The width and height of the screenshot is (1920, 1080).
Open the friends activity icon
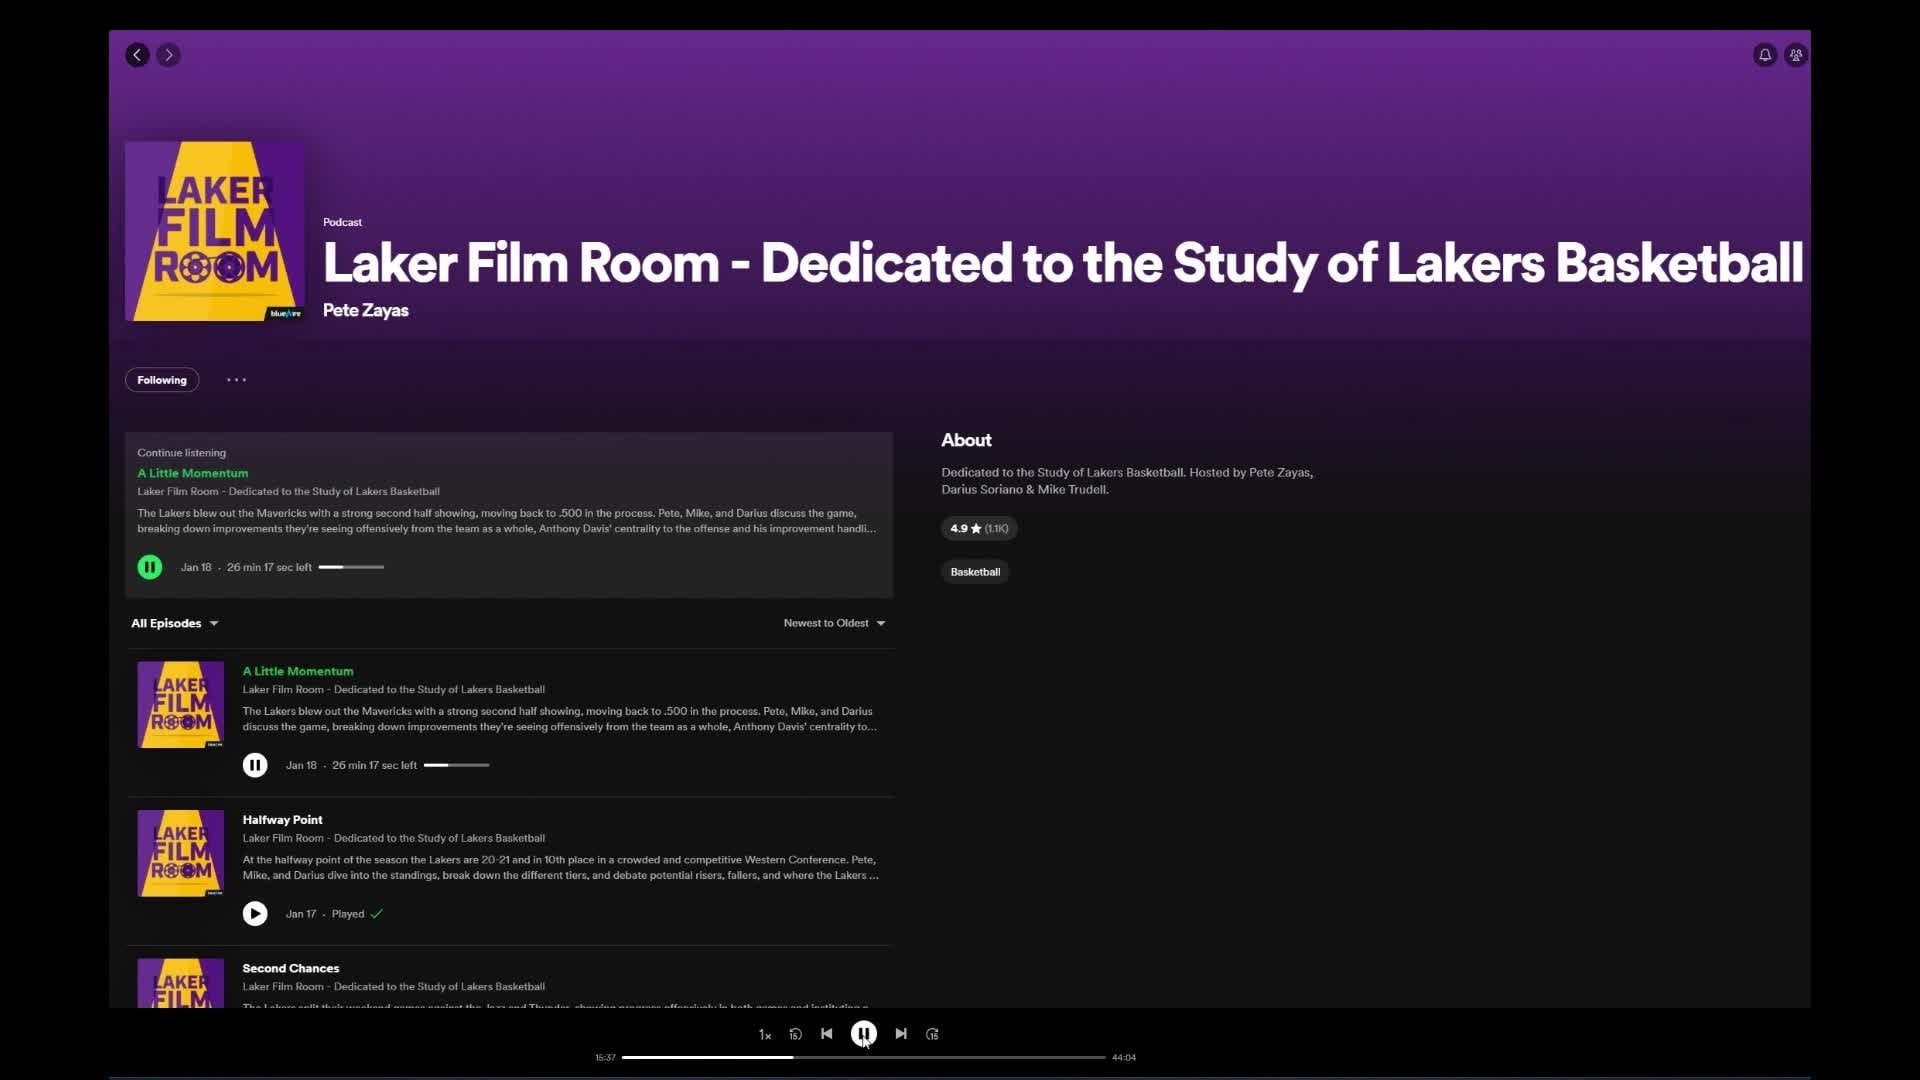coord(1796,55)
